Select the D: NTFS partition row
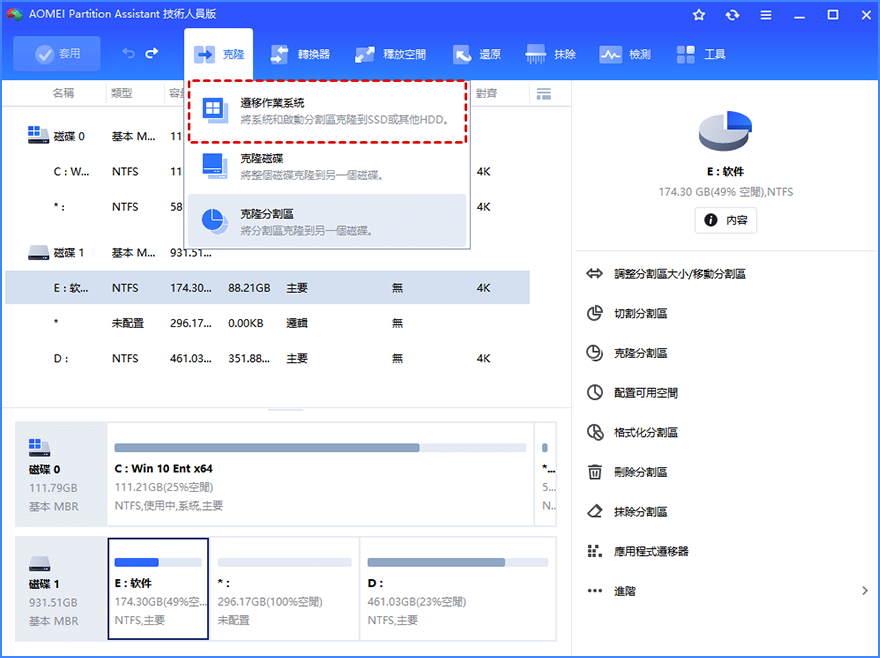The width and height of the screenshot is (880, 658). (x=267, y=358)
